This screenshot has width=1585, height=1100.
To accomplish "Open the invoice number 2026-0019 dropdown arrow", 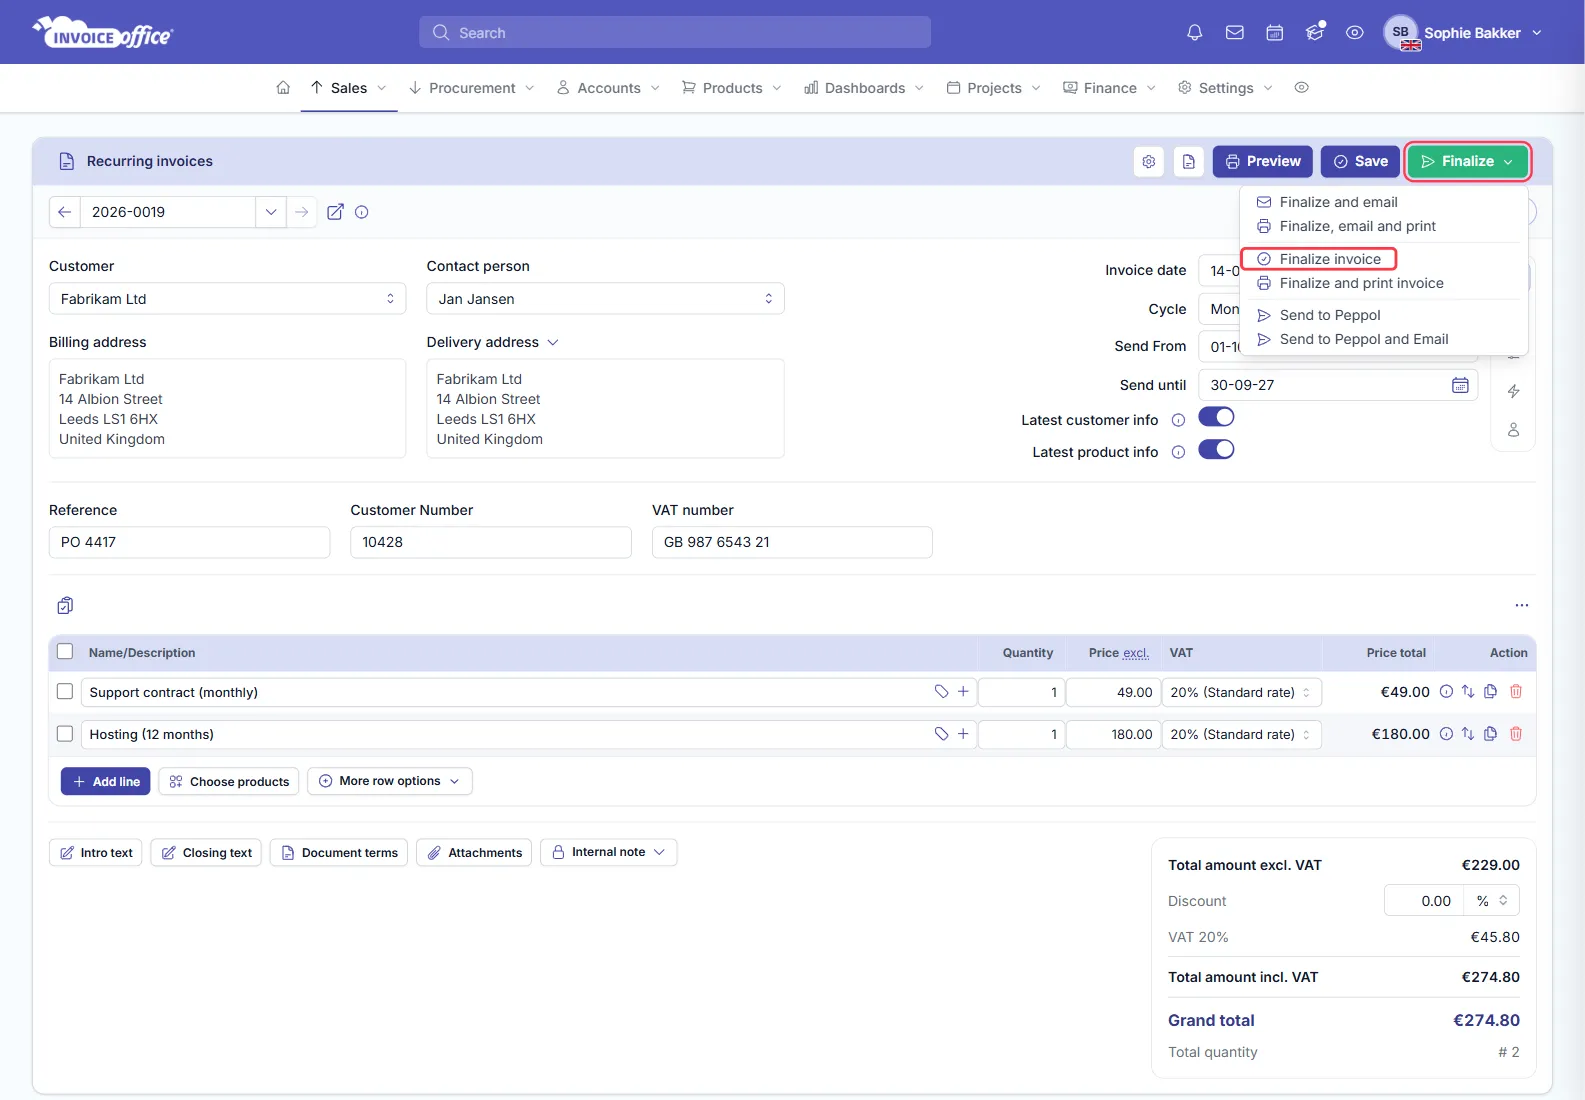I will coord(271,212).
